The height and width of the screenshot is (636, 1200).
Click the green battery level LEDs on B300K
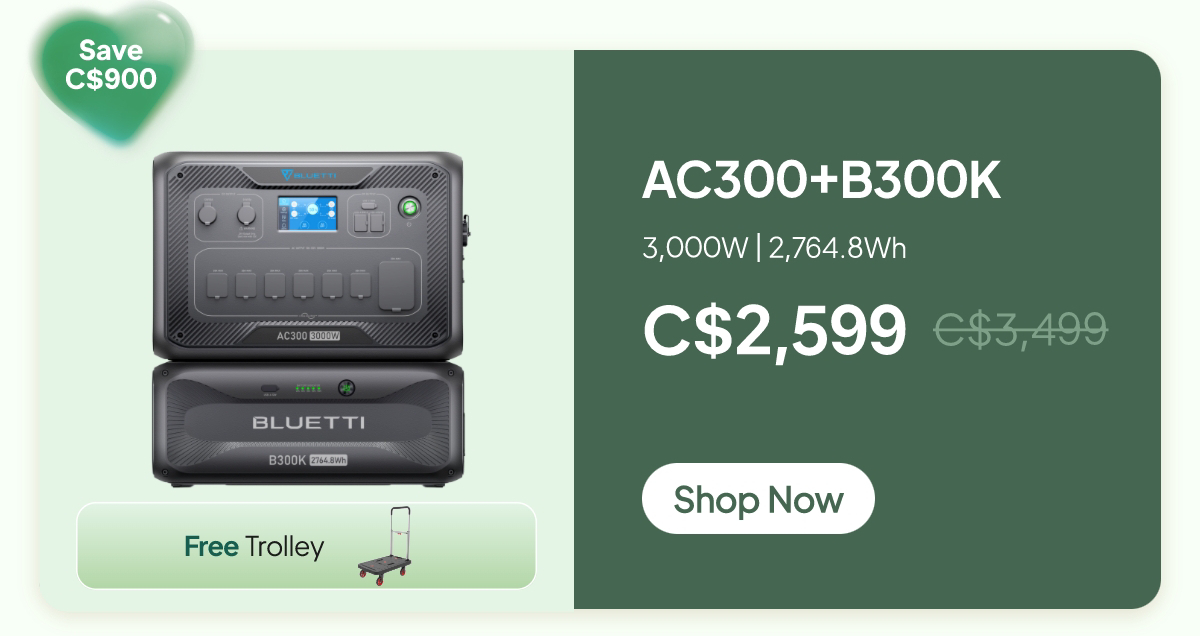click(x=306, y=389)
